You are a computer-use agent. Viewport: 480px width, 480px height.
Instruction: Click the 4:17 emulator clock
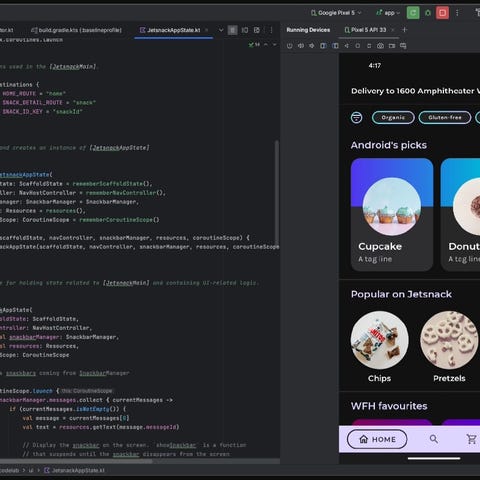pyautogui.click(x=375, y=65)
